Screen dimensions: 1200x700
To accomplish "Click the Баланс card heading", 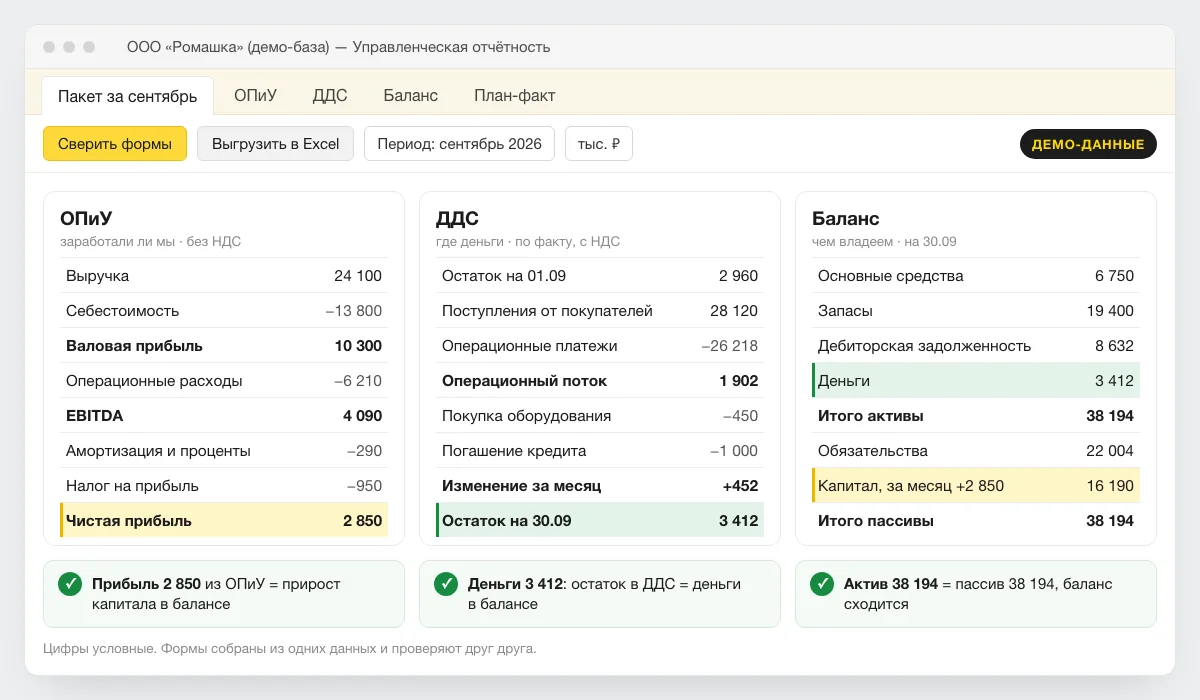I will pos(846,219).
